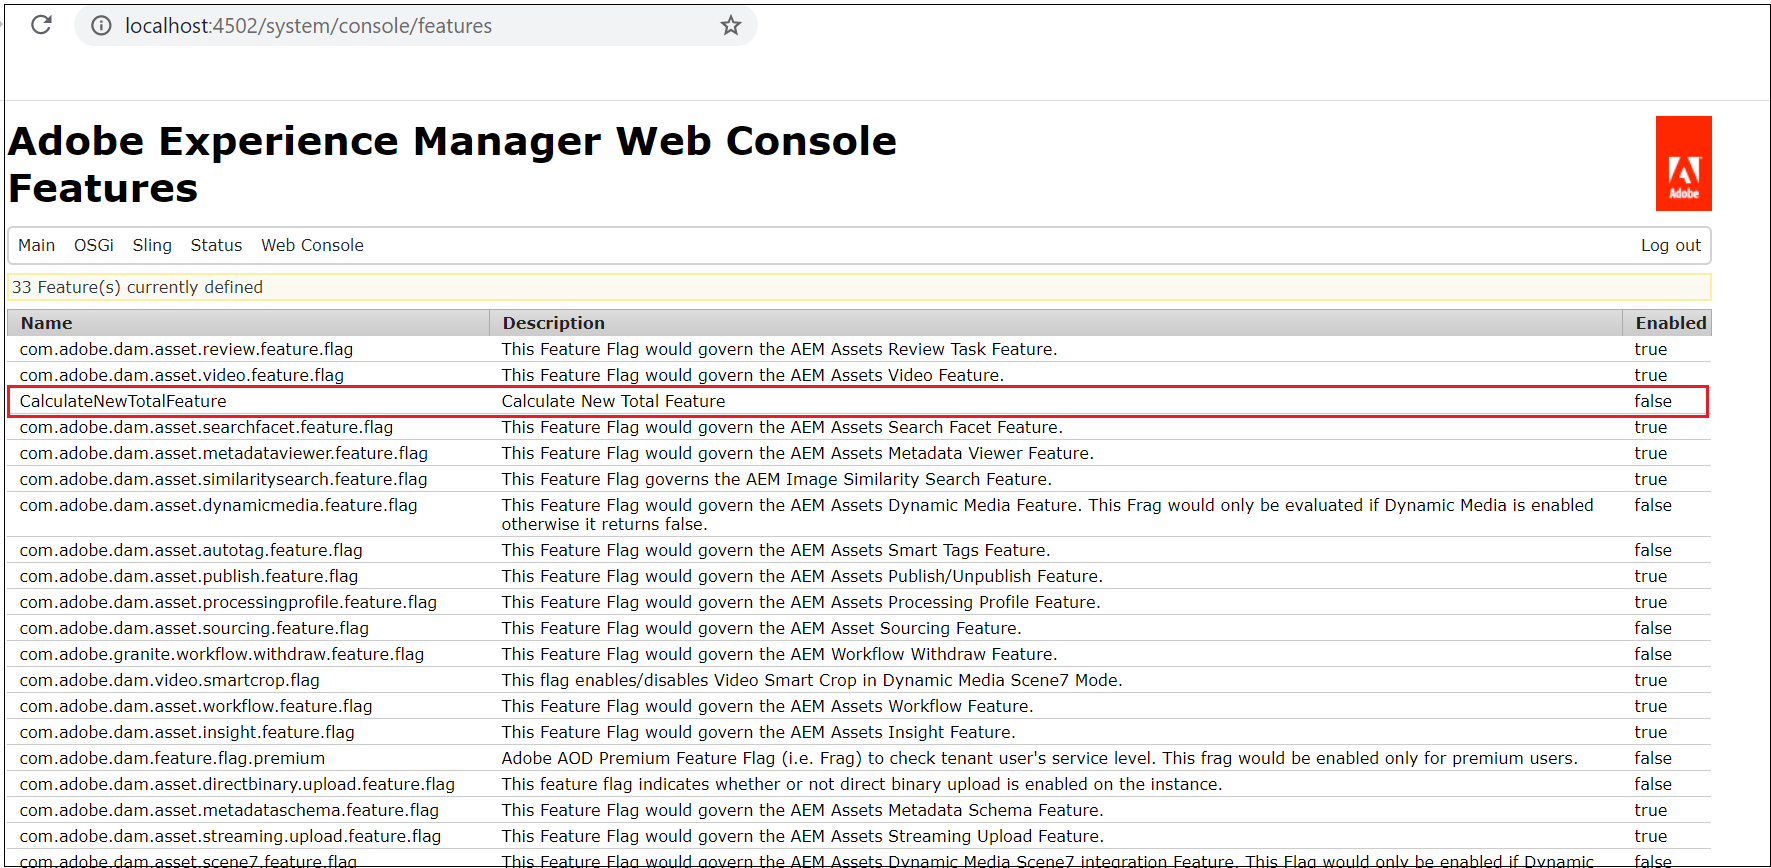Click the Publish/Unpublish Feature description
Viewport: 1771px width, 868px height.
coord(802,576)
